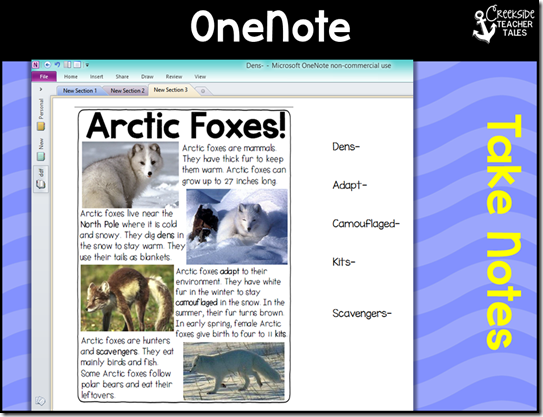Click the Adapt- note line
Viewport: 543px width, 417px height.
[349, 185]
